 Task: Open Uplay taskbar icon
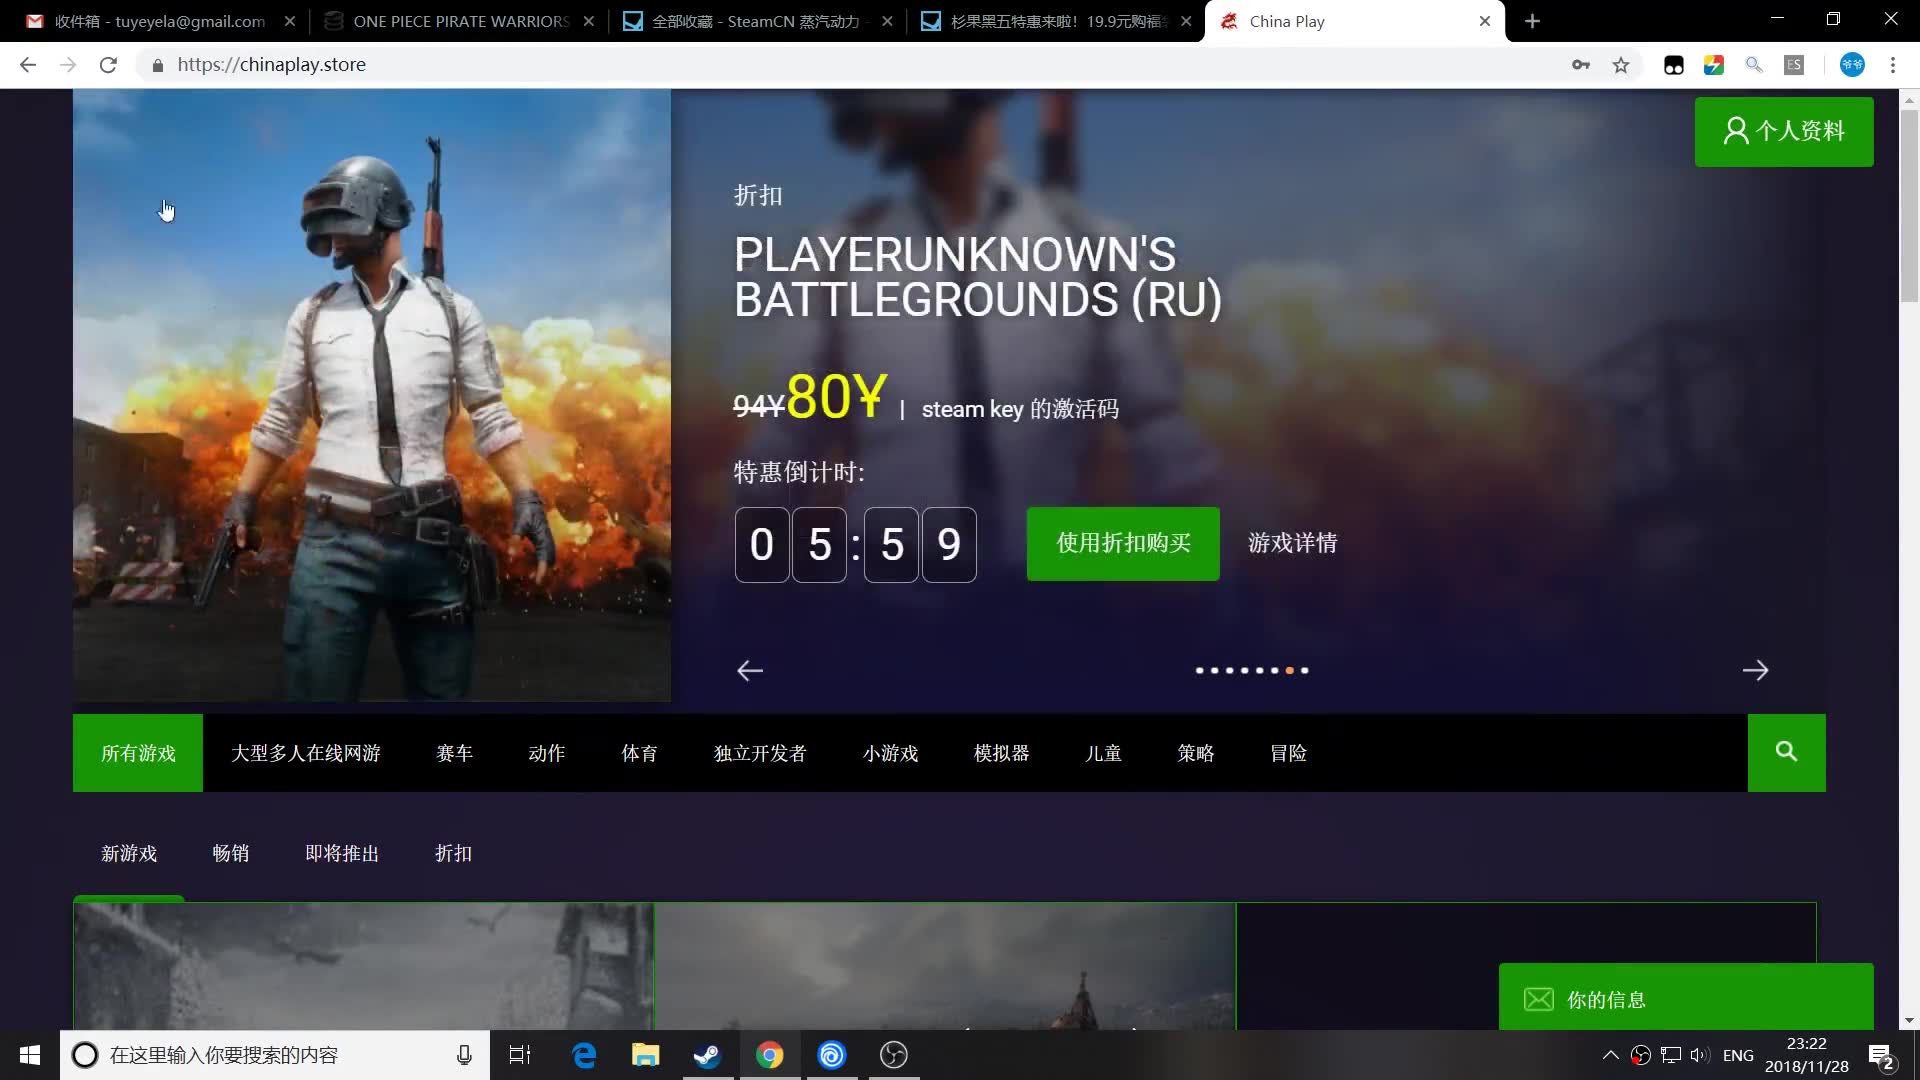[x=832, y=1055]
